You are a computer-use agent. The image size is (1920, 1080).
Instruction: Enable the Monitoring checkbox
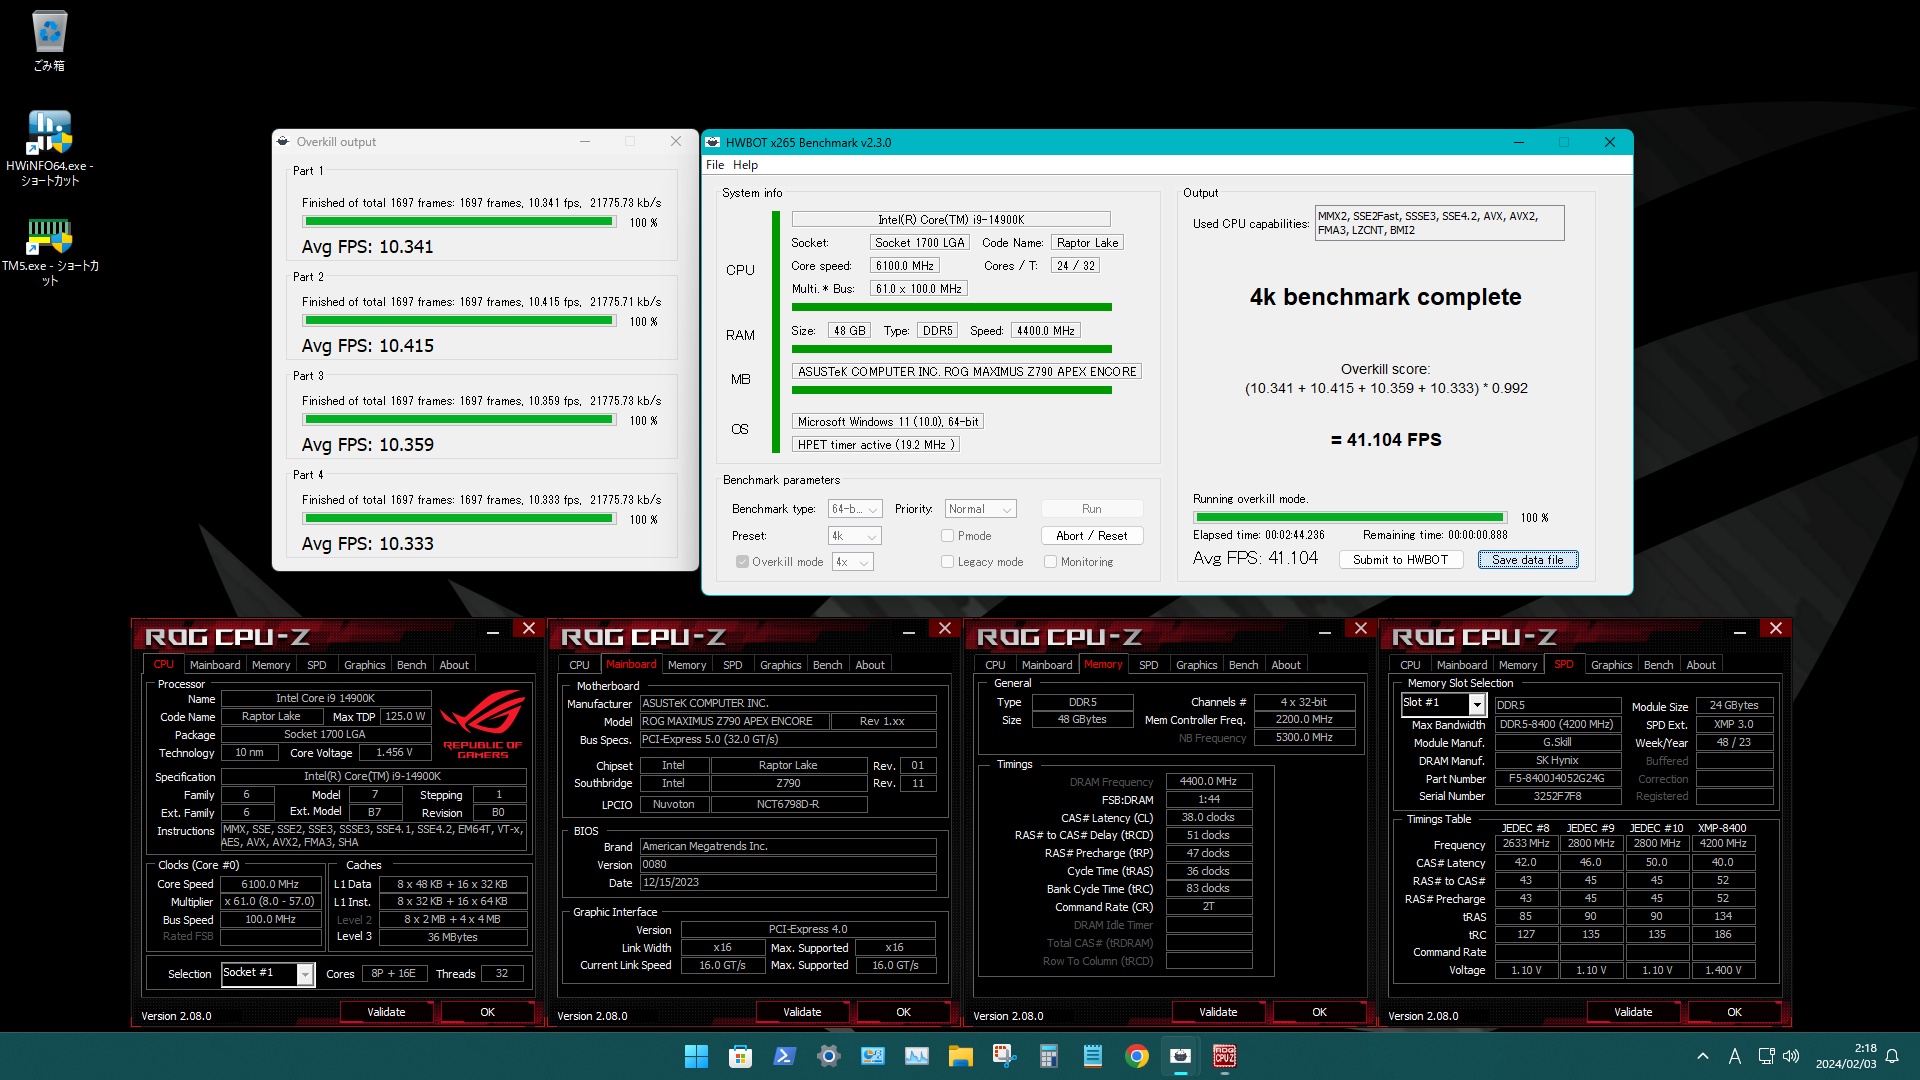1050,562
